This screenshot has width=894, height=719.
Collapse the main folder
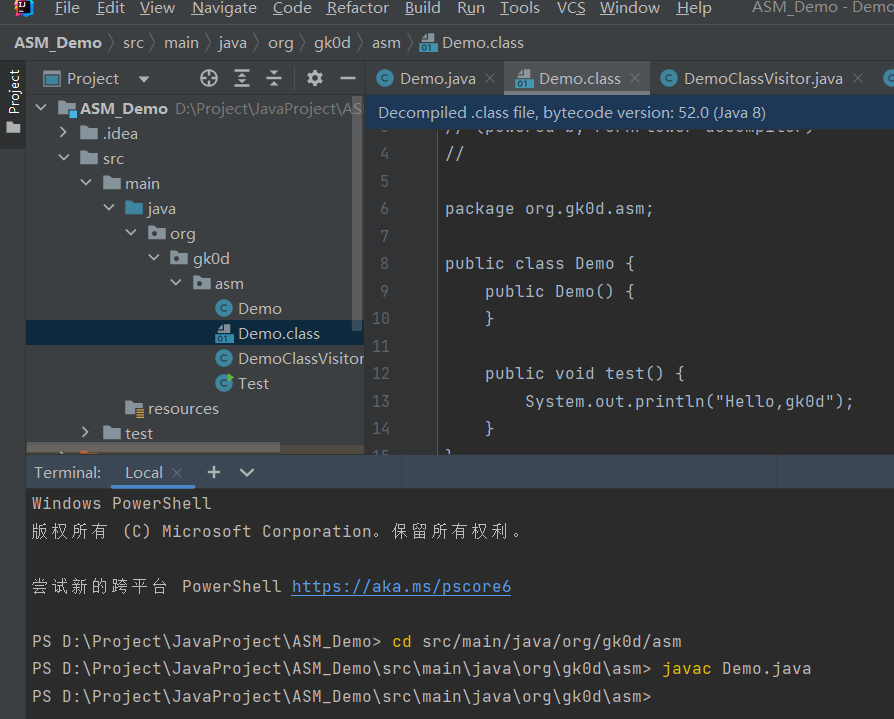click(86, 182)
